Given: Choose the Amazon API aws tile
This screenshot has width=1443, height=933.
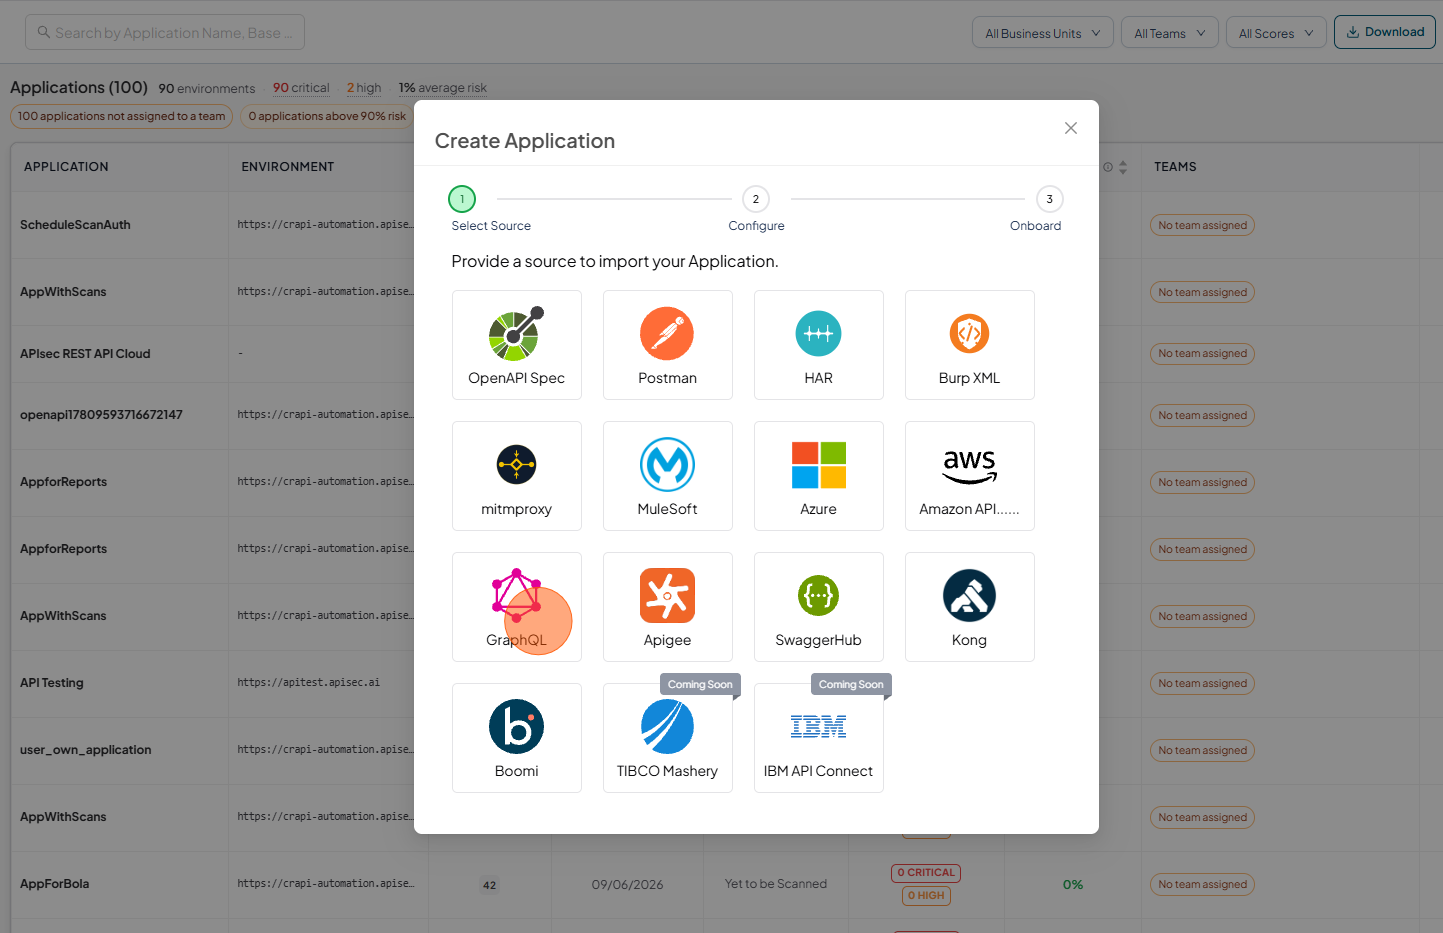Looking at the screenshot, I should click(969, 476).
